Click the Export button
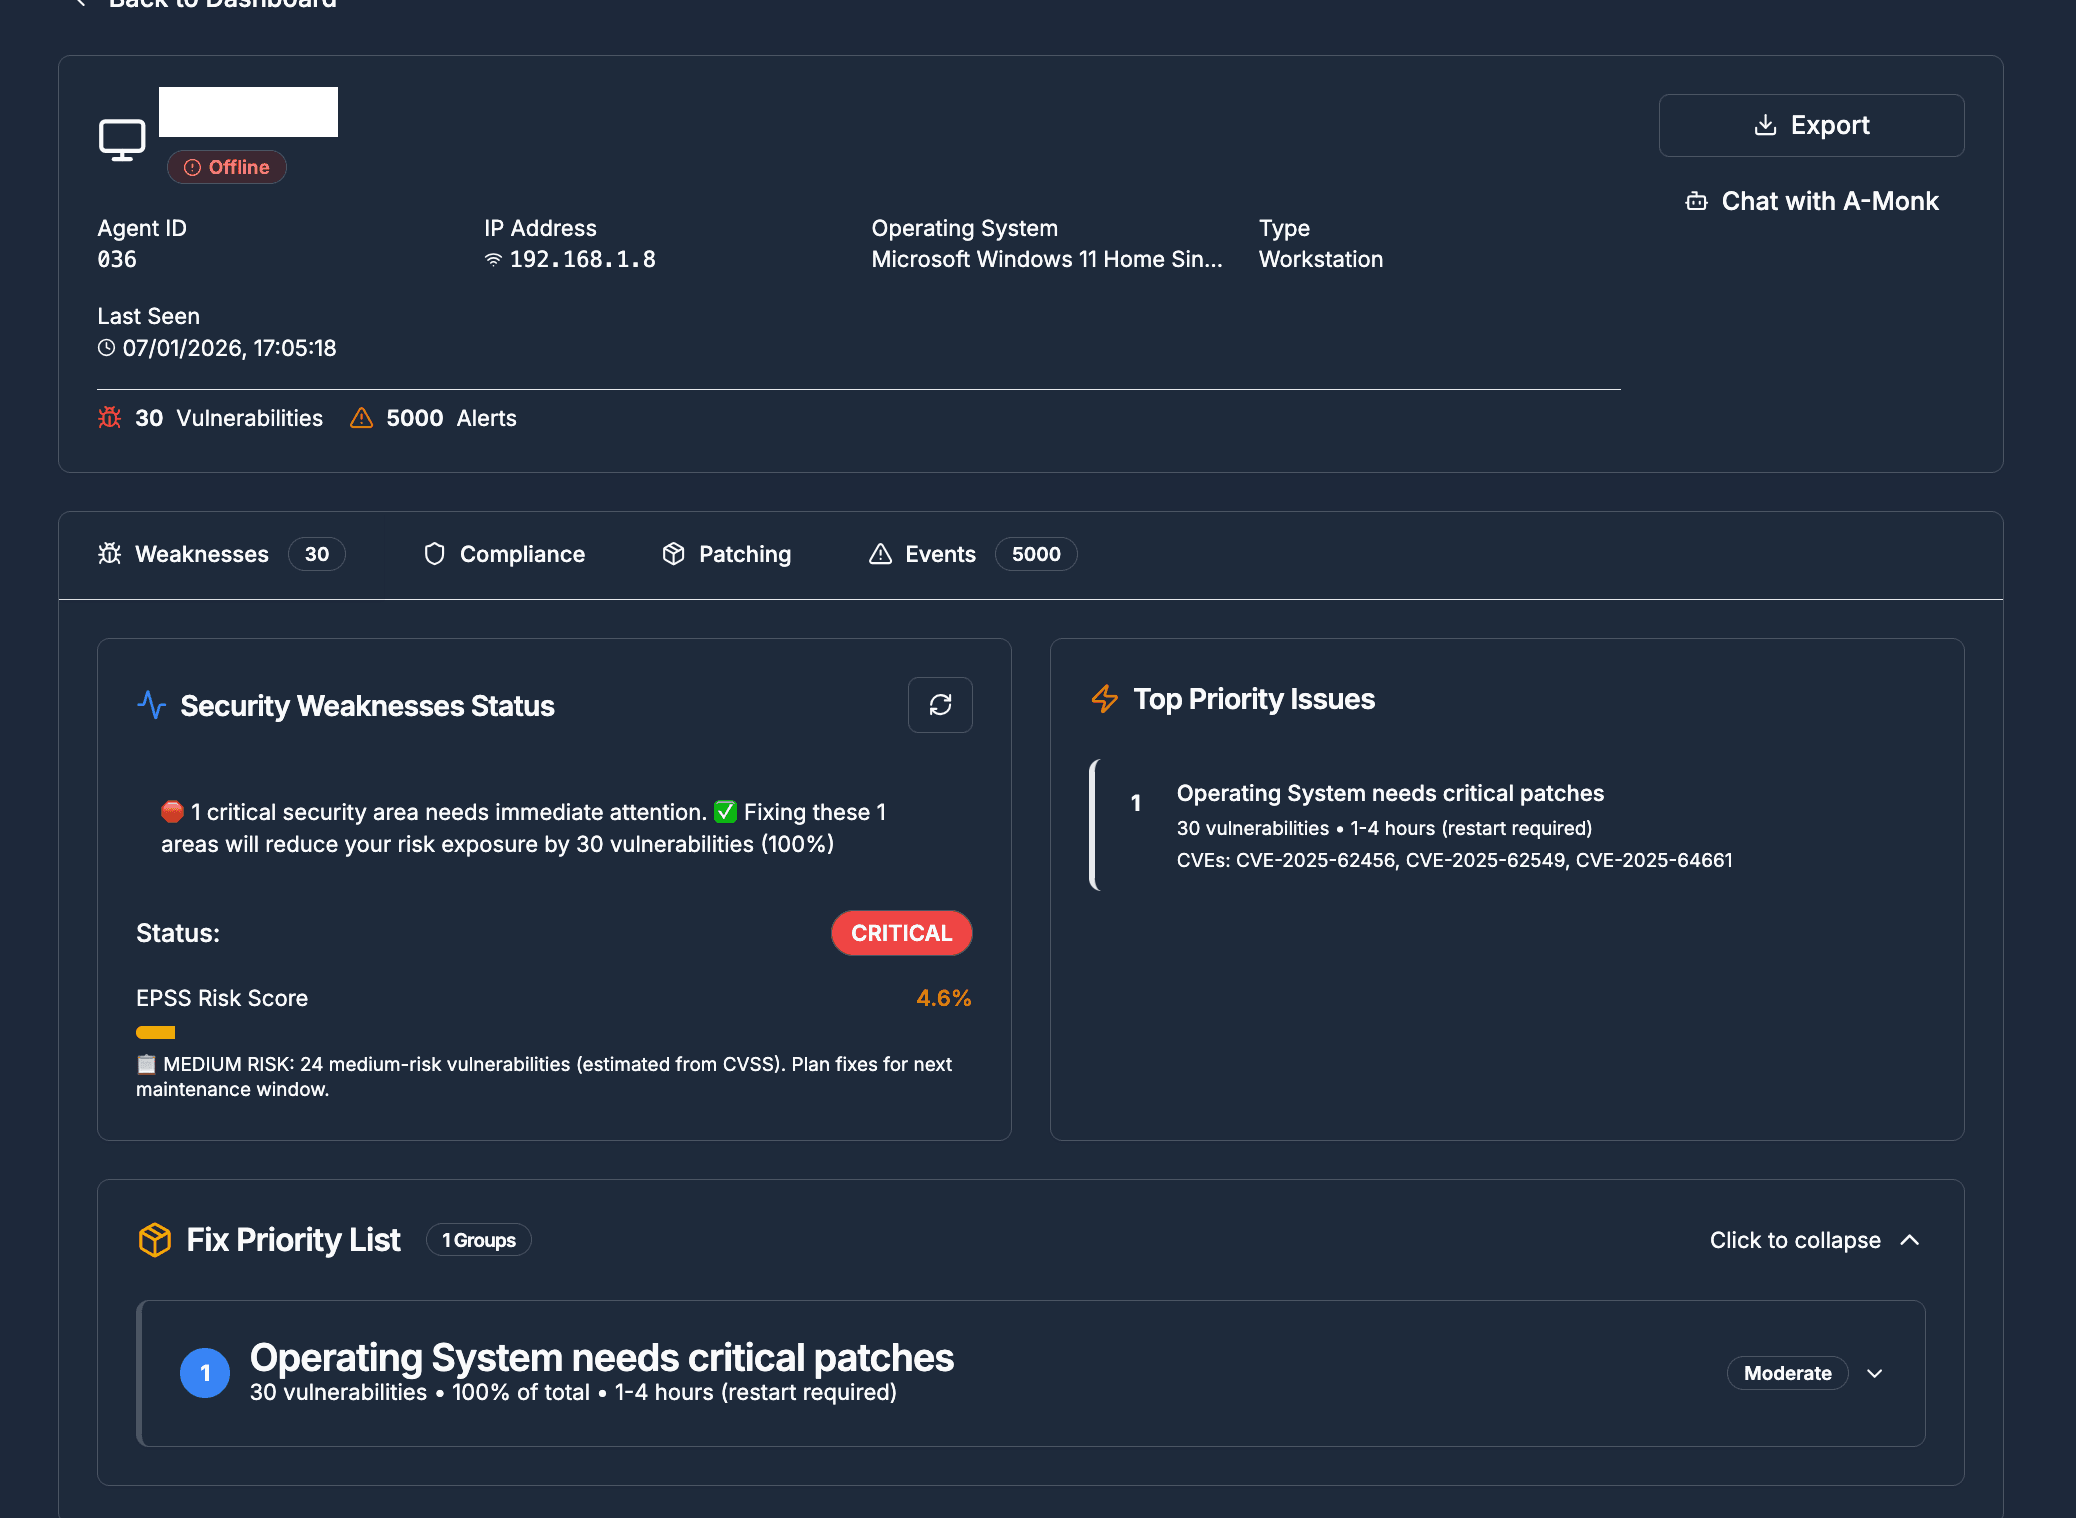2076x1518 pixels. pos(1810,125)
